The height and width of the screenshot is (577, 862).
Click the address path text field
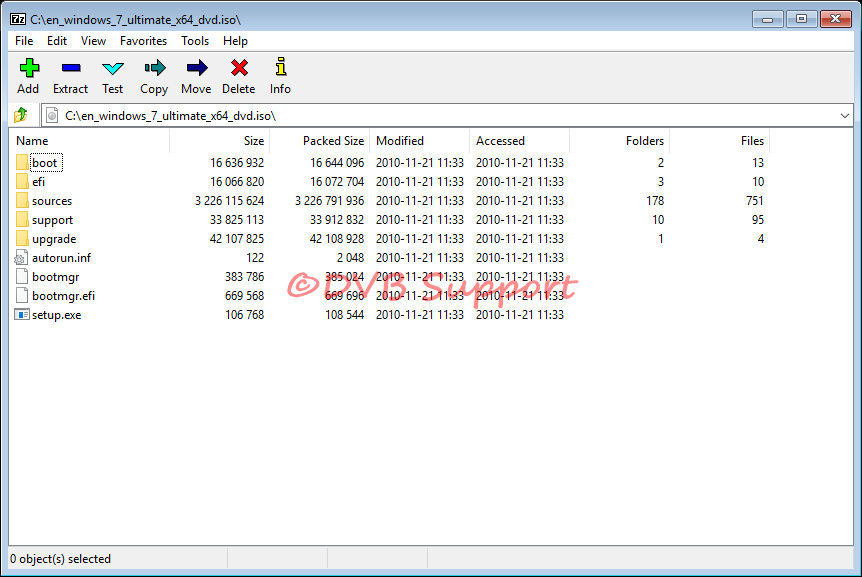pyautogui.click(x=446, y=116)
